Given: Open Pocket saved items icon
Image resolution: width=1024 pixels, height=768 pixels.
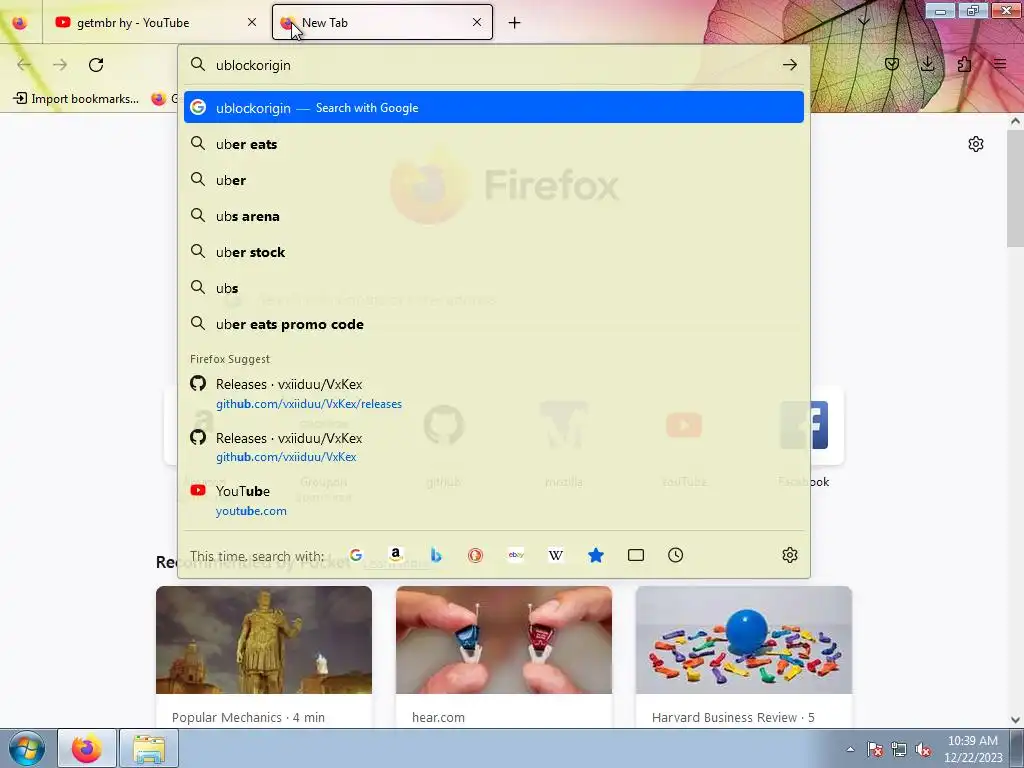Looking at the screenshot, I should 892,64.
